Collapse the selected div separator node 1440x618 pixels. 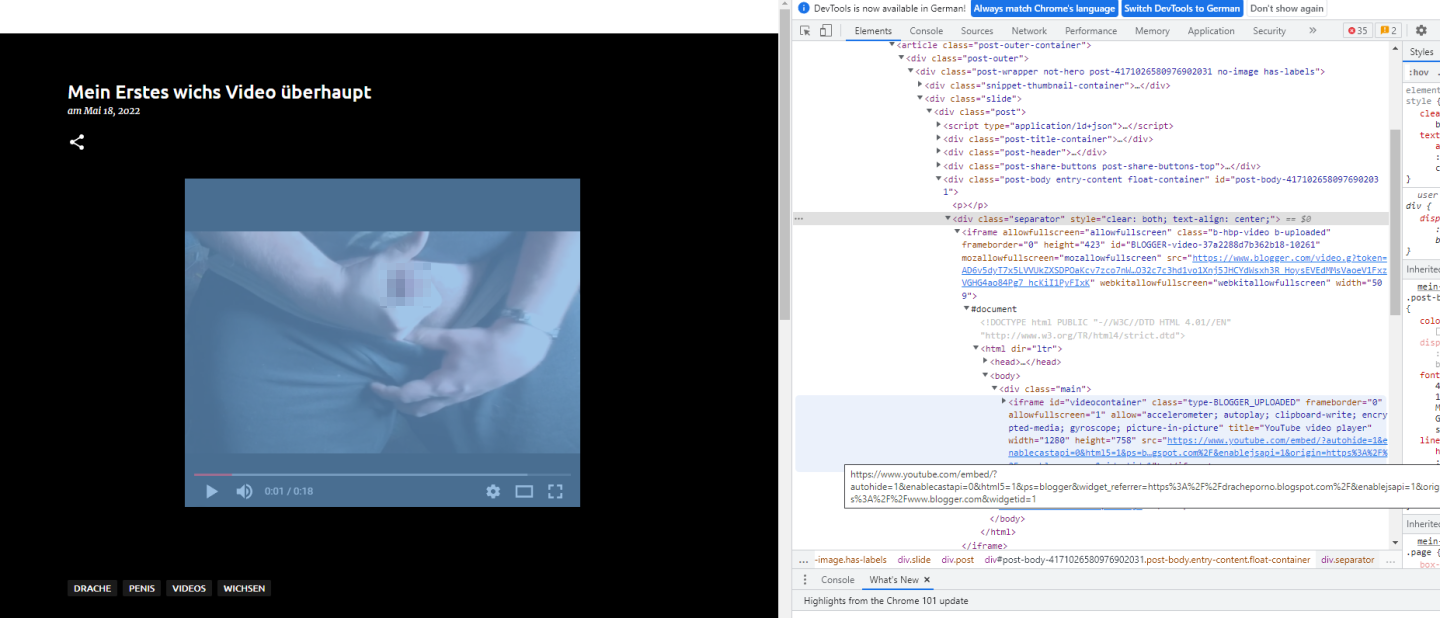(948, 218)
